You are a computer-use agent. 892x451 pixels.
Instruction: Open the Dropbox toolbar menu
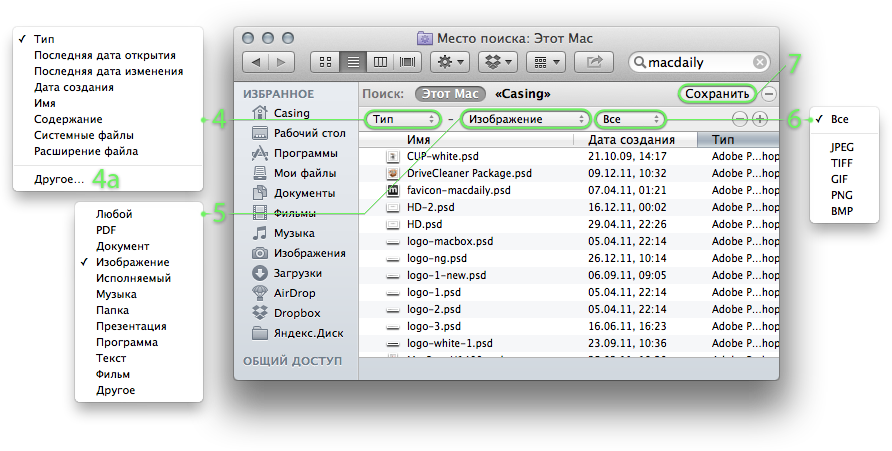(x=497, y=62)
